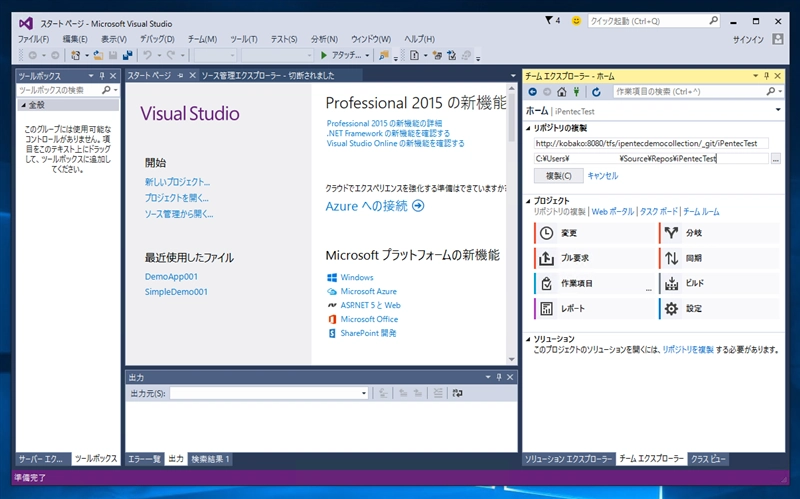Click the Microsoft Azure news link

368,291
